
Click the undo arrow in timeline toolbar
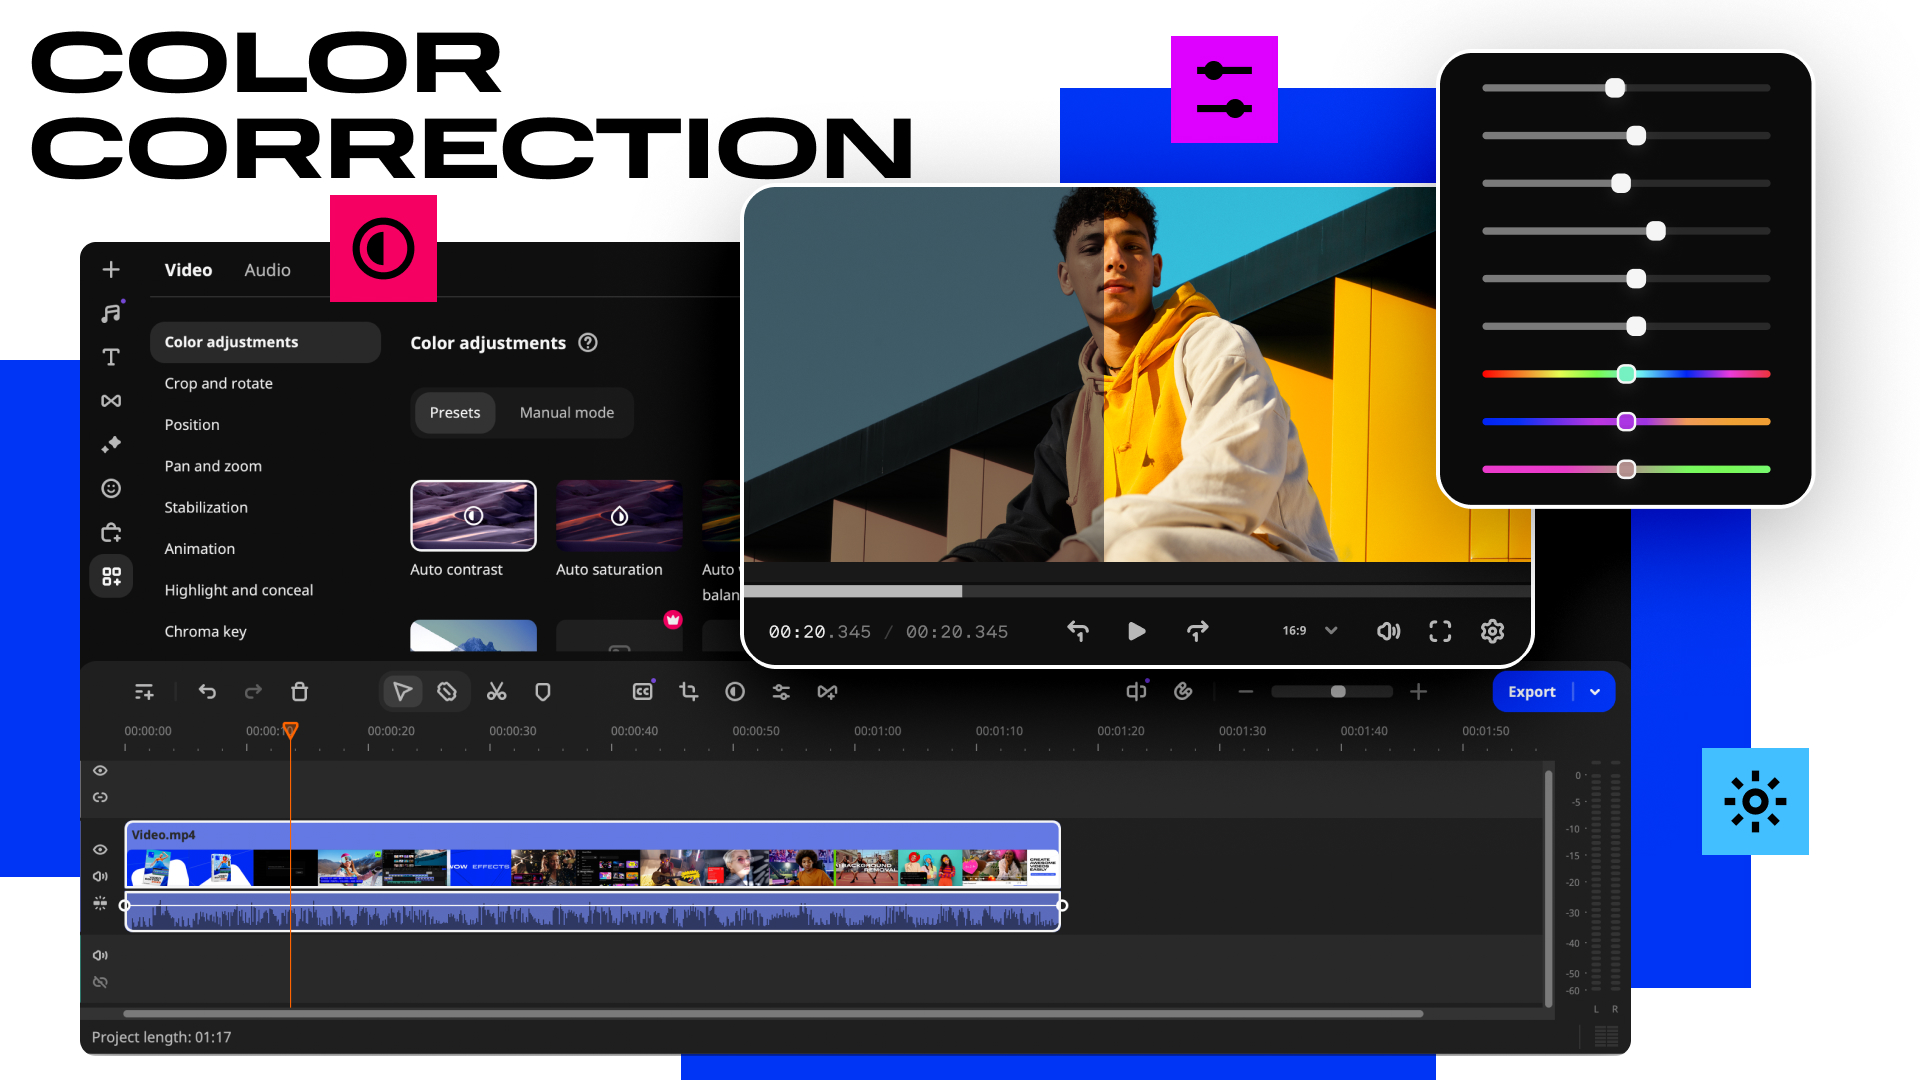207,692
